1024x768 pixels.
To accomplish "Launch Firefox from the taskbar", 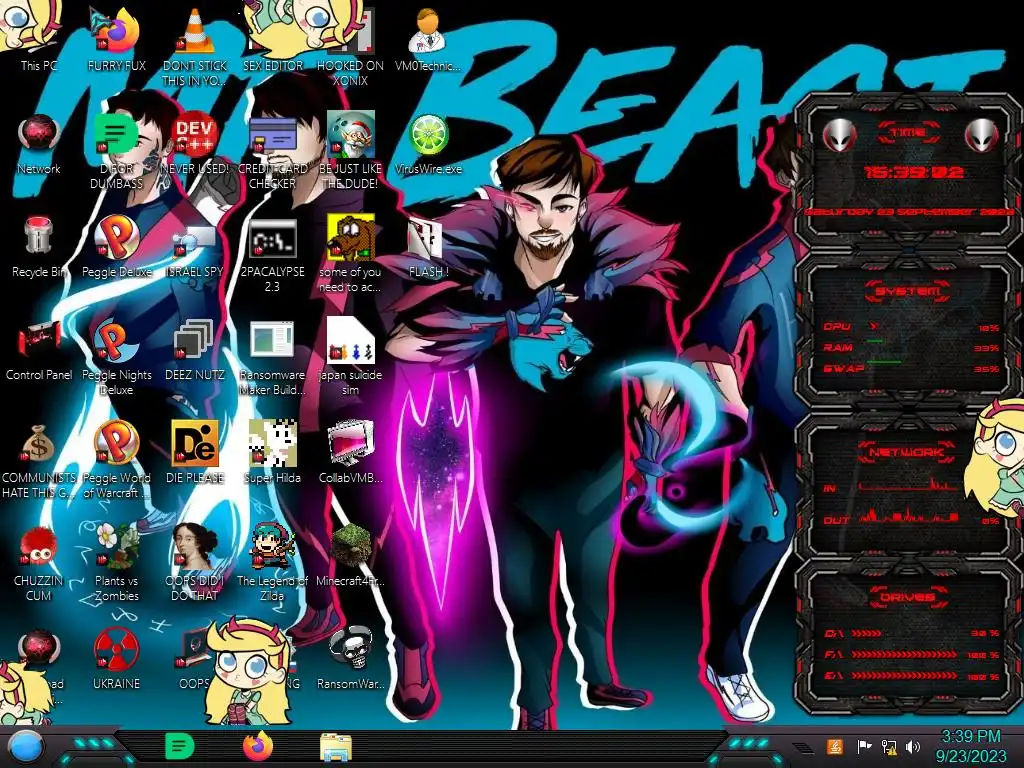I will pos(258,747).
